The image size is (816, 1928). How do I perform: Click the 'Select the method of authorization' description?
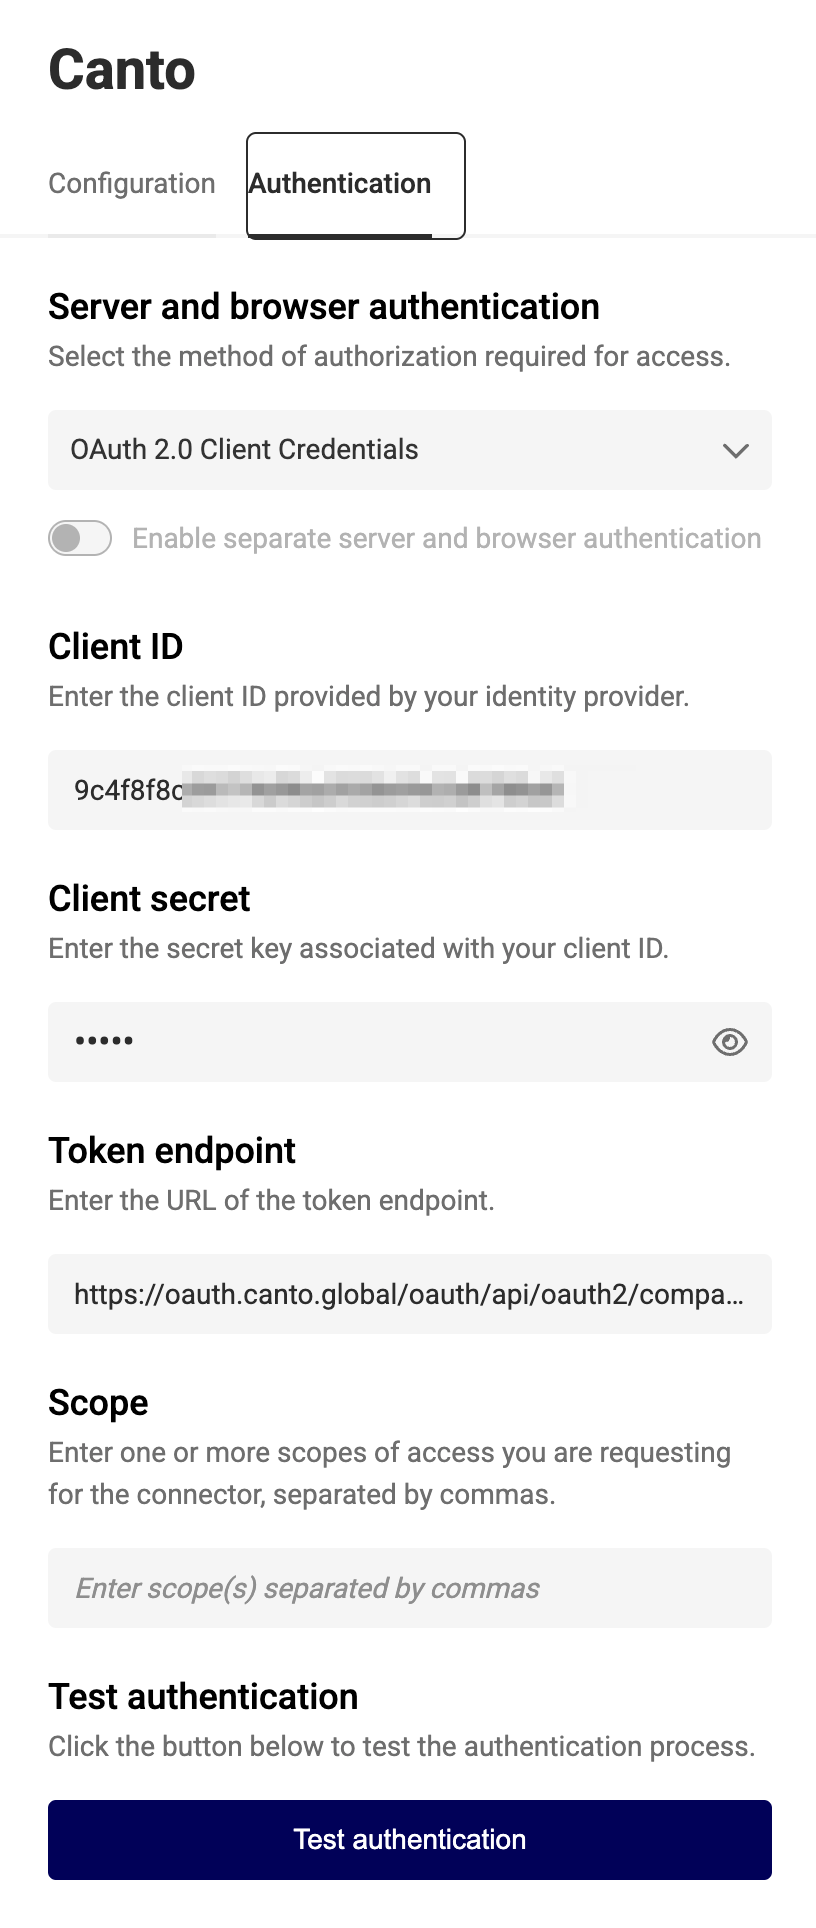(389, 356)
